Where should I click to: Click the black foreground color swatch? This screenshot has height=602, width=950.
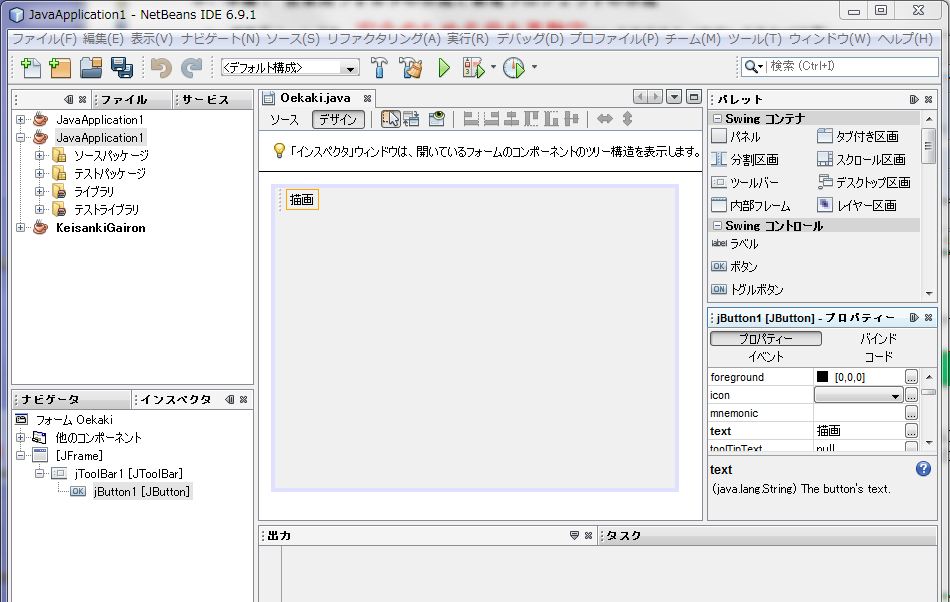point(822,377)
